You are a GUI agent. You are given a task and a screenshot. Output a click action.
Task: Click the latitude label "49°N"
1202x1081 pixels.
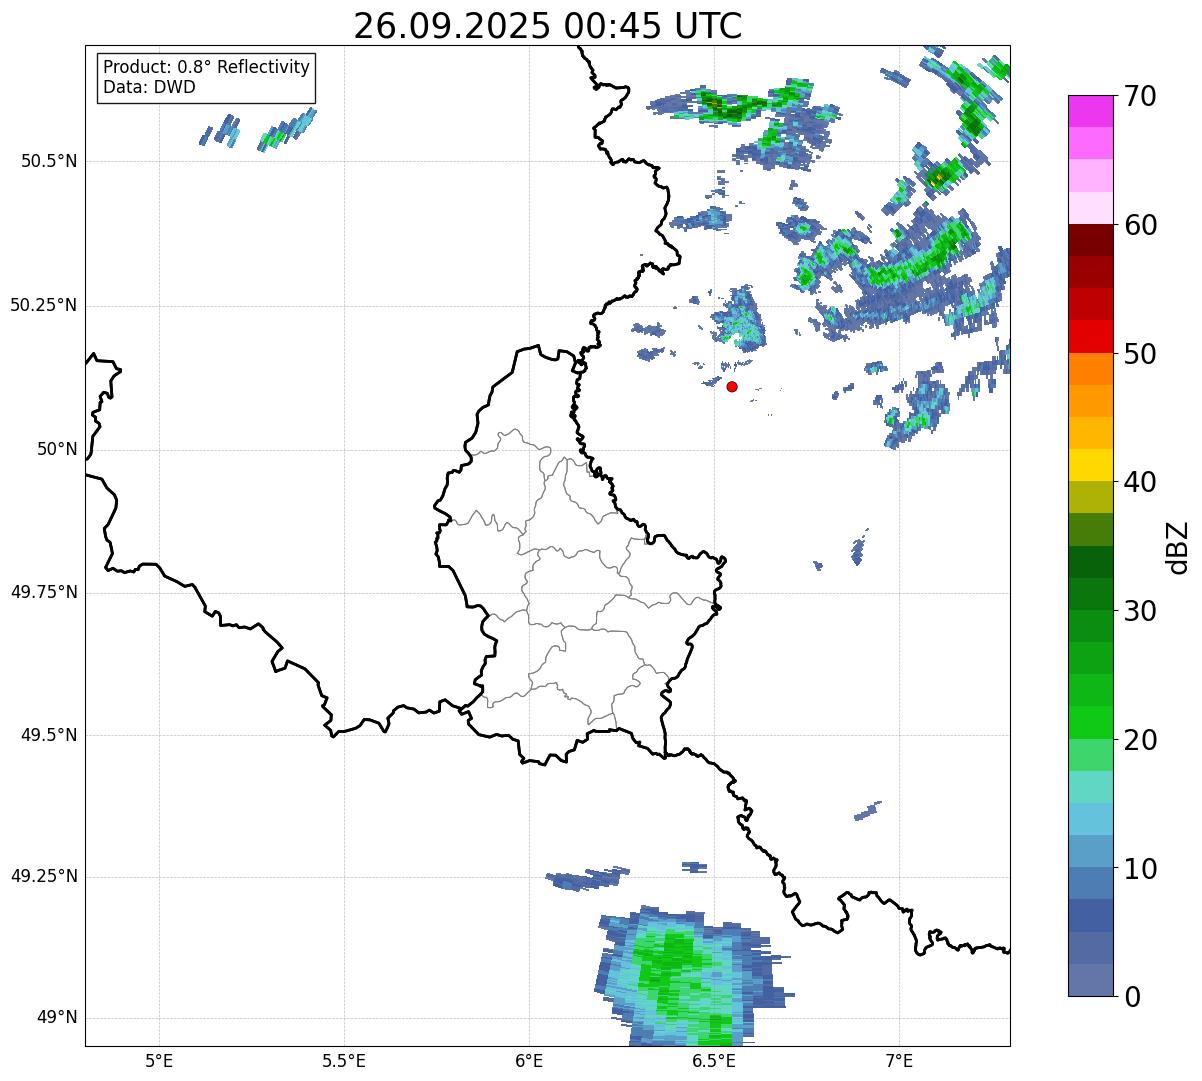point(57,1018)
